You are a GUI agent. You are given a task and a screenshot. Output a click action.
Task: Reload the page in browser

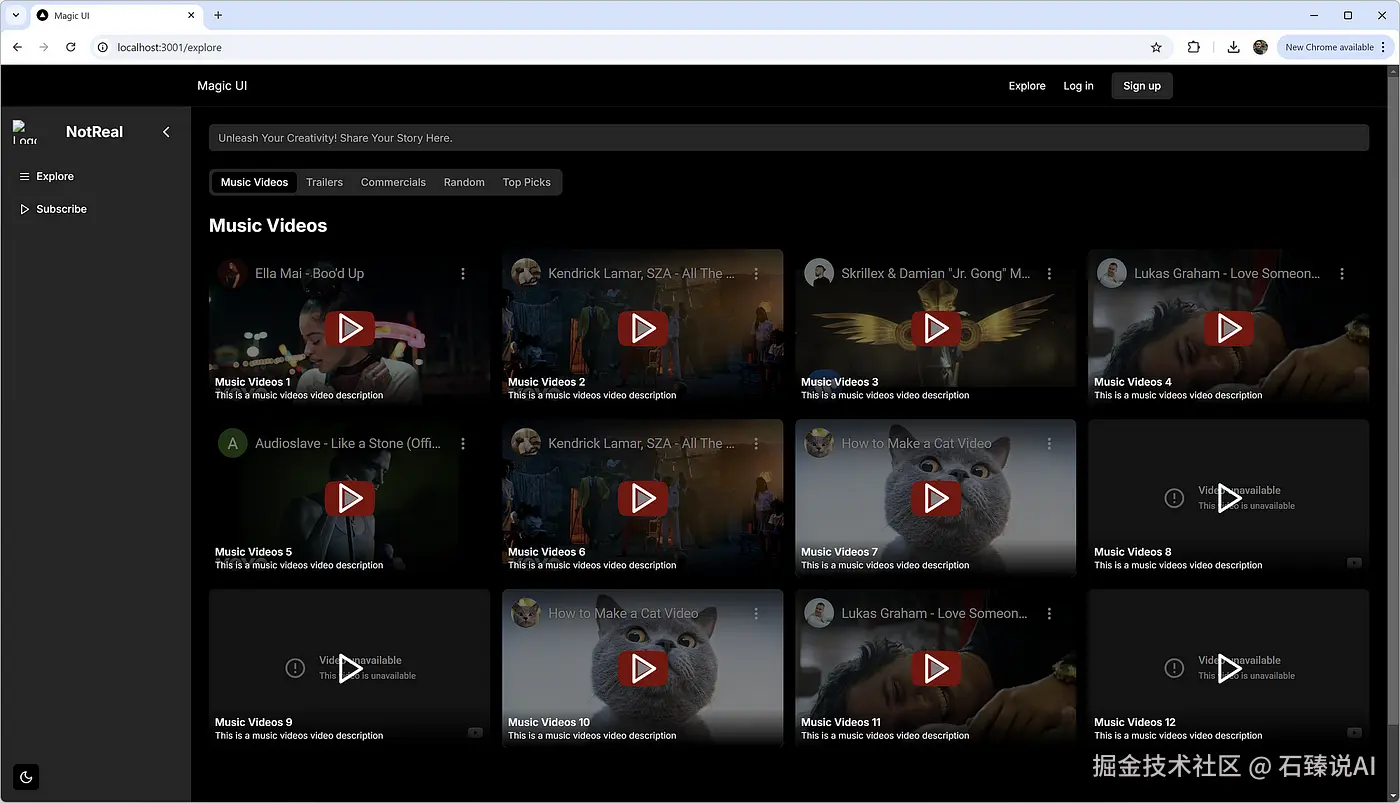click(70, 47)
